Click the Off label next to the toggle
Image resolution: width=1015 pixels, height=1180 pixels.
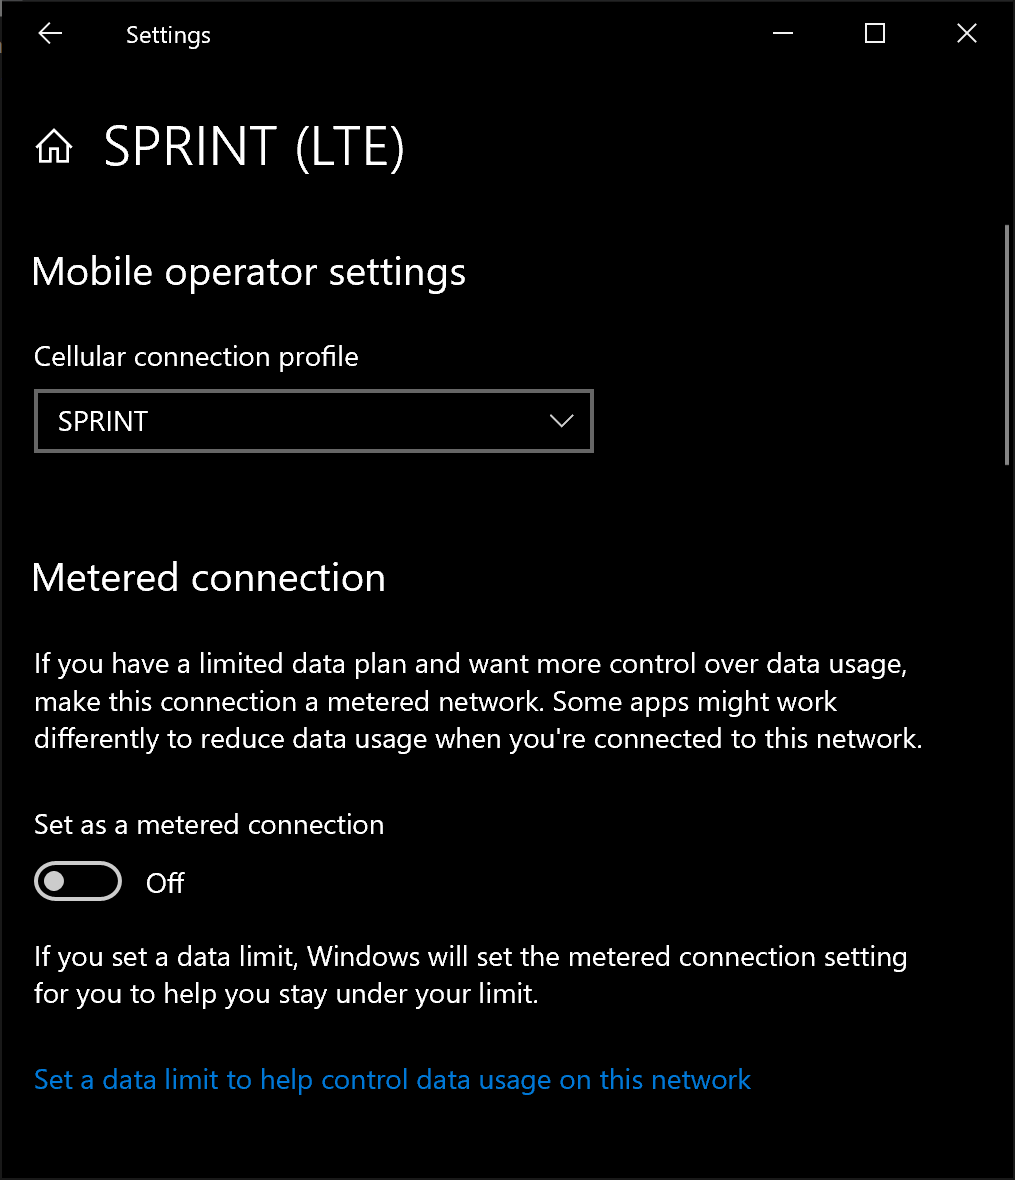click(x=165, y=883)
